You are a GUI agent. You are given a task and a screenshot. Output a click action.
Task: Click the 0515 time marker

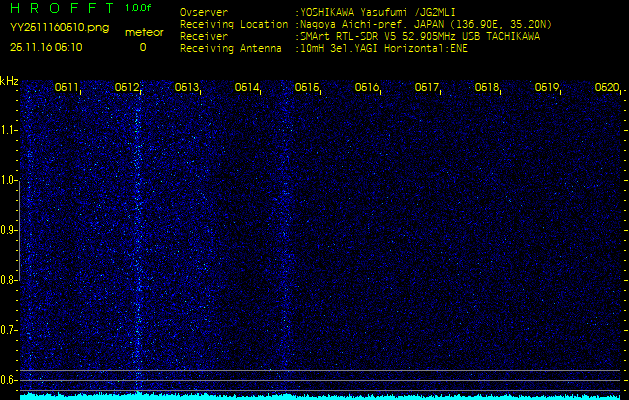tap(306, 87)
